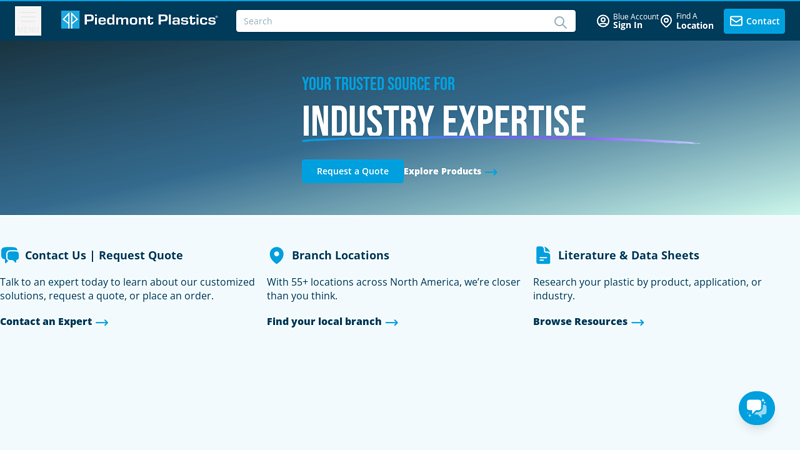
Task: Click the chat bubbles icon beside Contact Us
Action: pos(10,255)
